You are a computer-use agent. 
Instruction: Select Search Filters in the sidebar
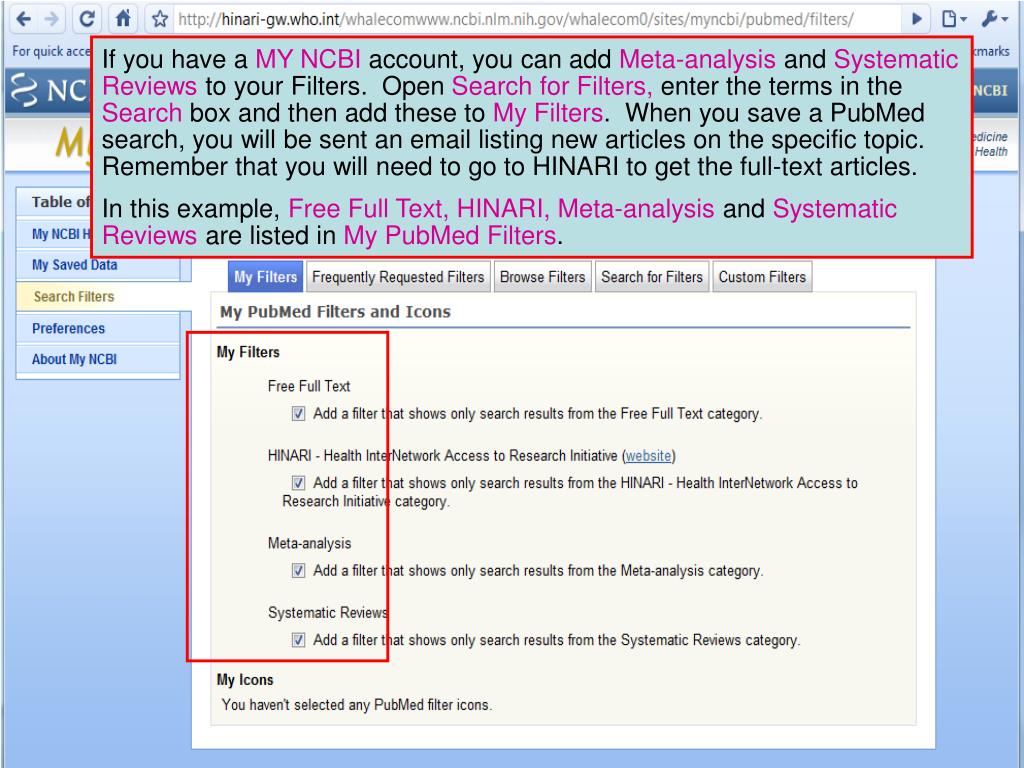[x=74, y=296]
